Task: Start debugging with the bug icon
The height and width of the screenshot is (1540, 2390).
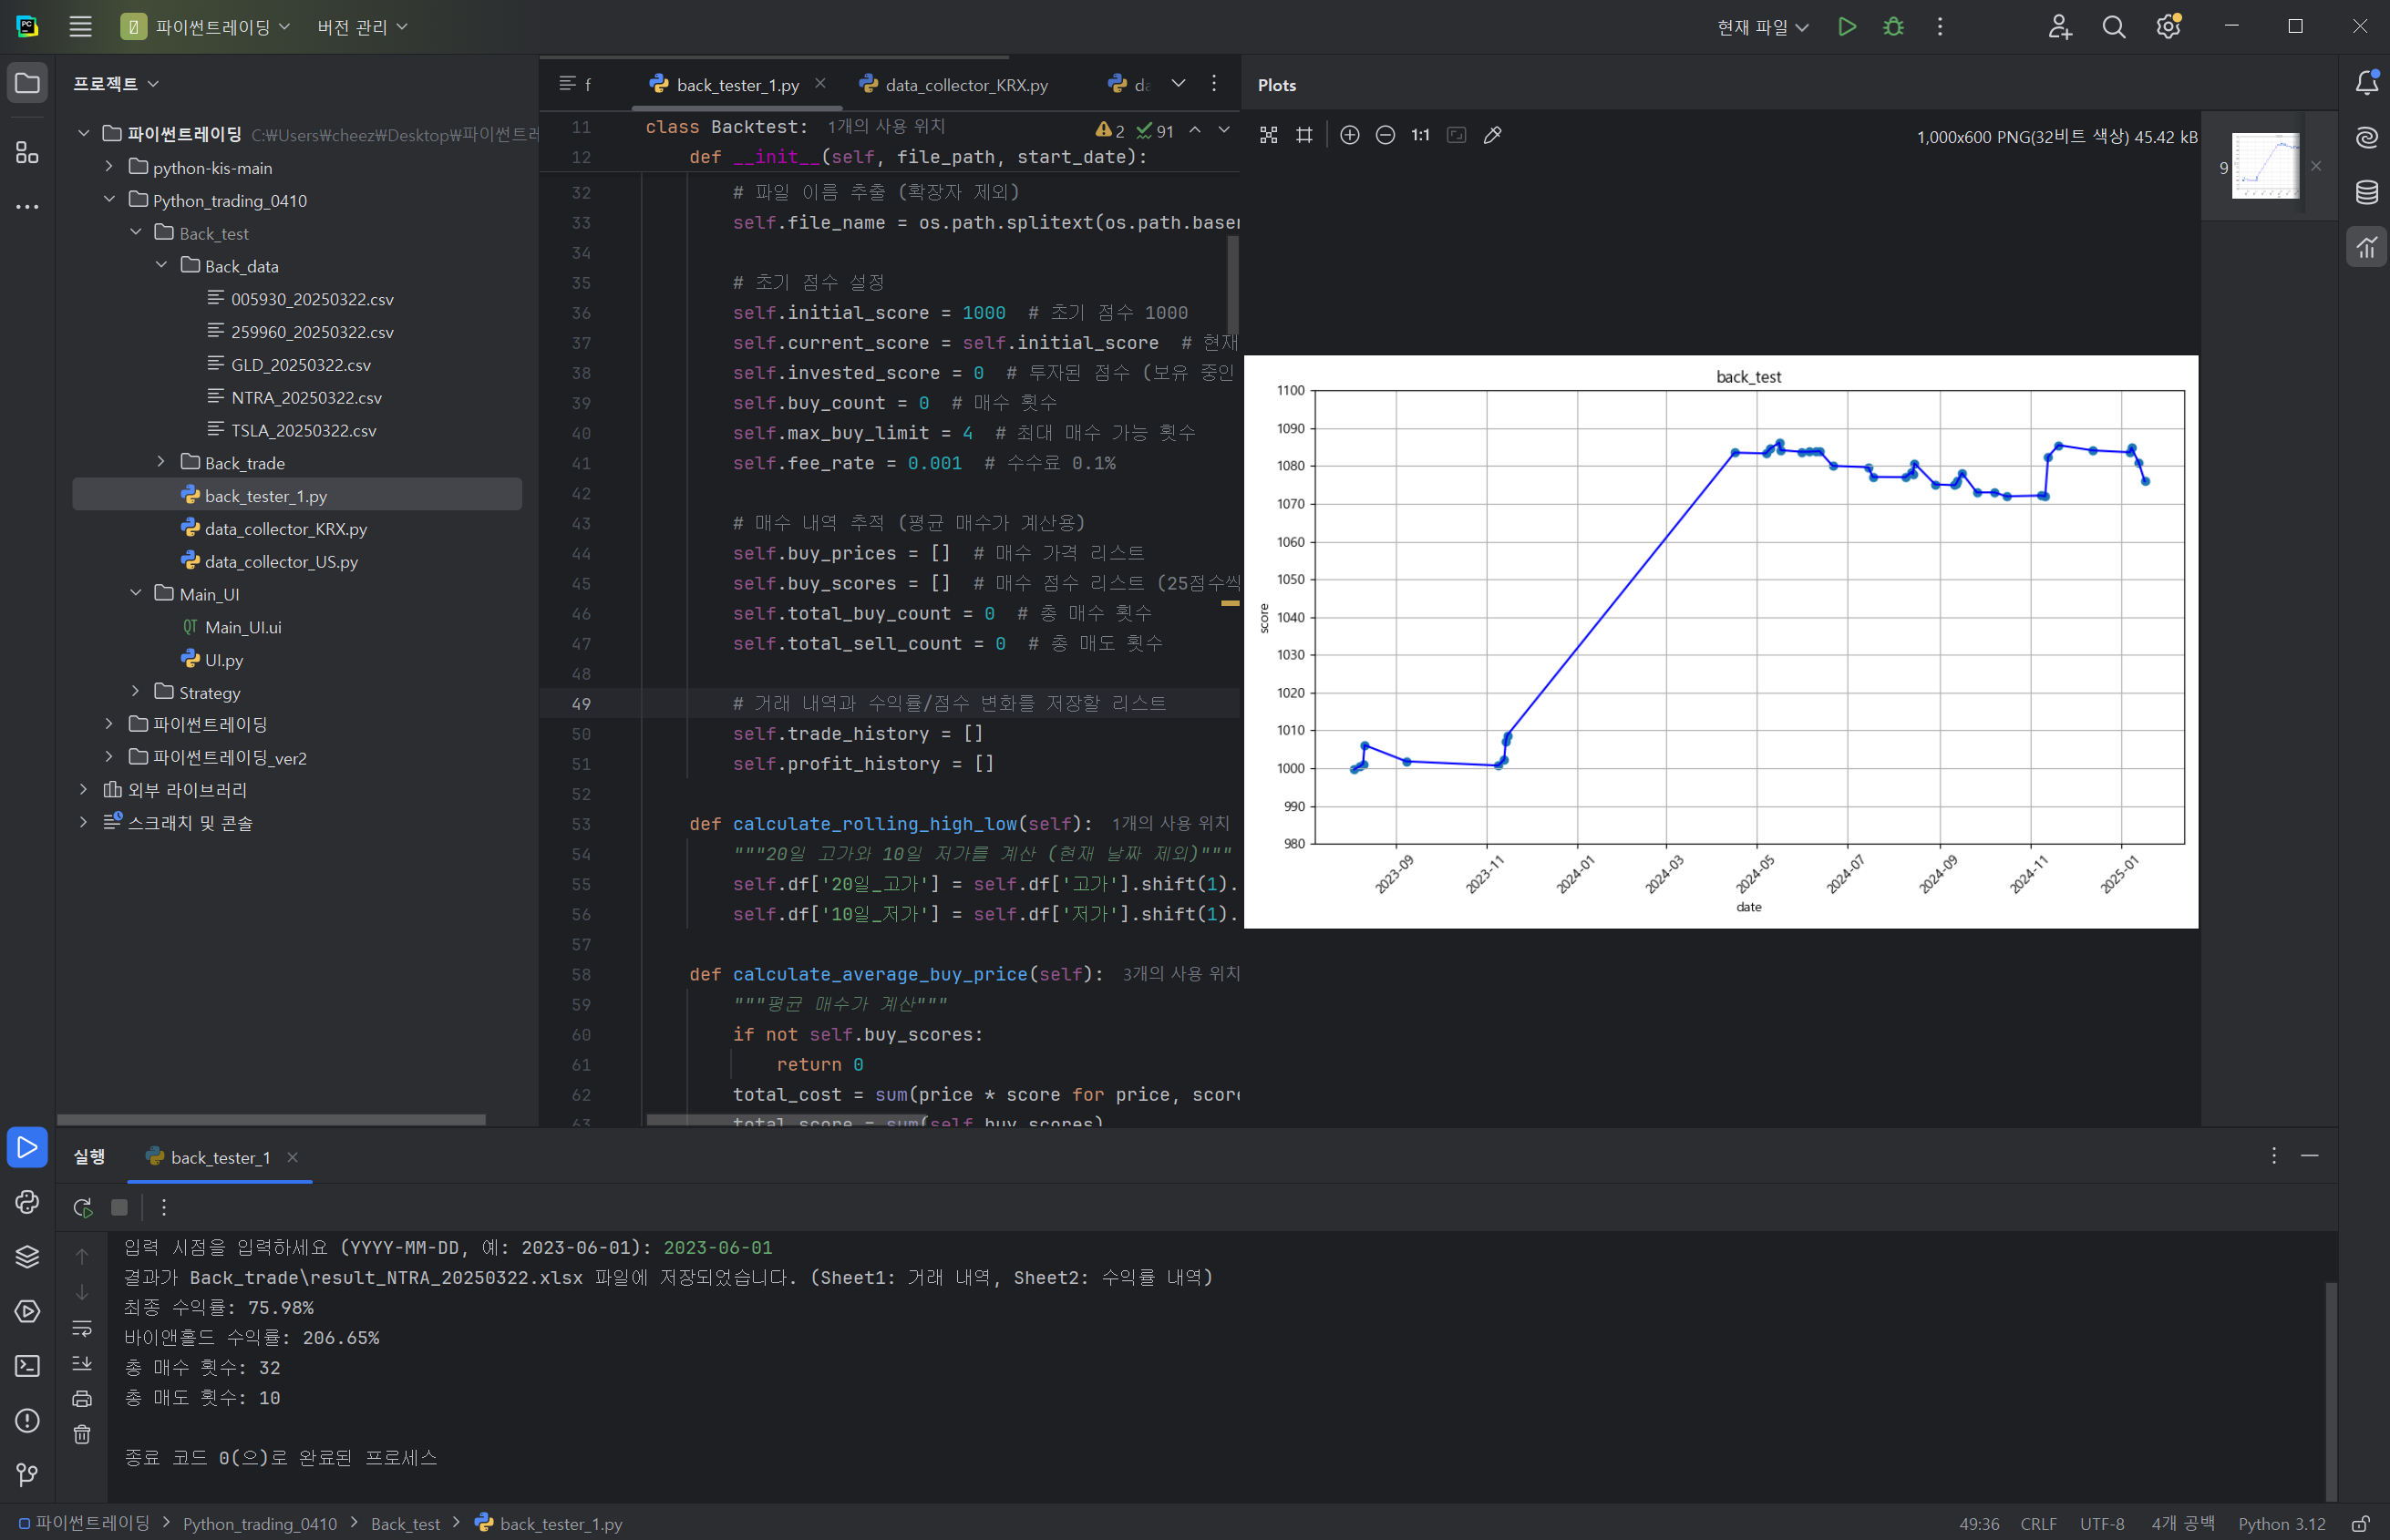Action: pyautogui.click(x=1893, y=27)
